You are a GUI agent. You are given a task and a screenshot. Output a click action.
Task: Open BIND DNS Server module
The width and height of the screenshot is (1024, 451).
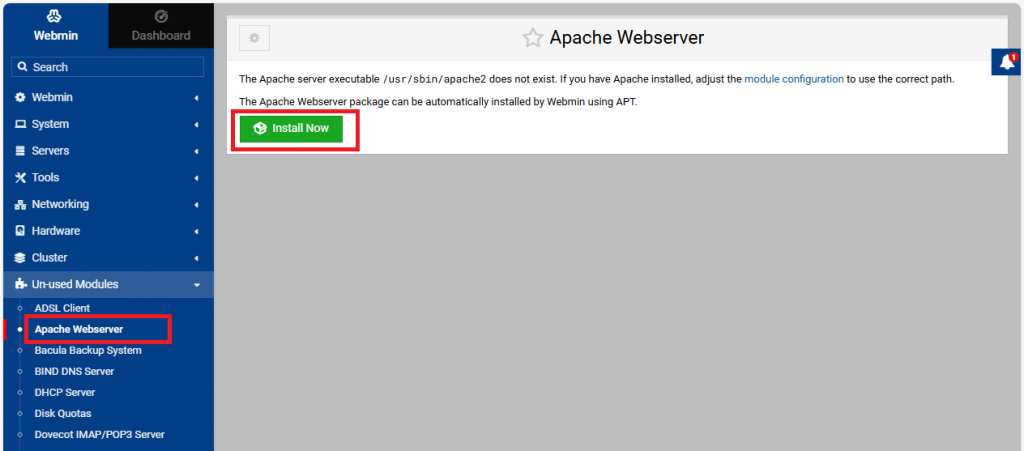pyautogui.click(x=74, y=371)
